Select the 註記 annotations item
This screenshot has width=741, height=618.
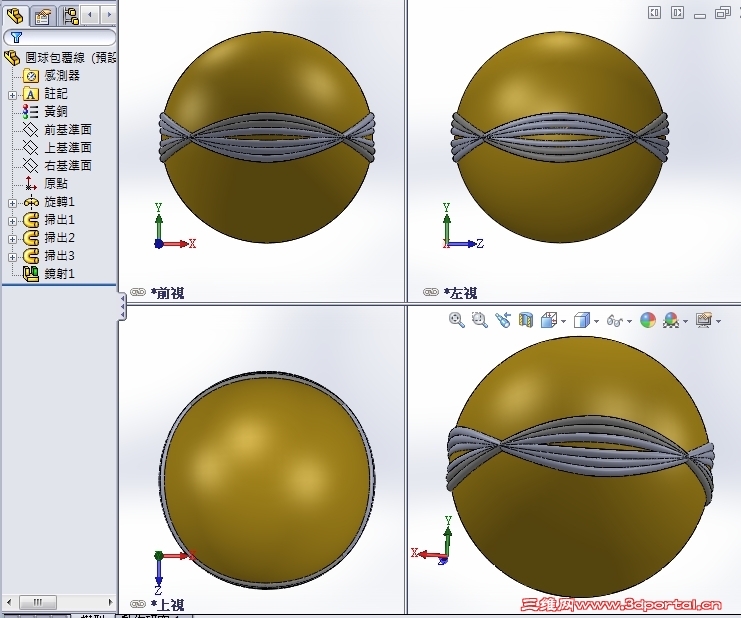click(56, 94)
